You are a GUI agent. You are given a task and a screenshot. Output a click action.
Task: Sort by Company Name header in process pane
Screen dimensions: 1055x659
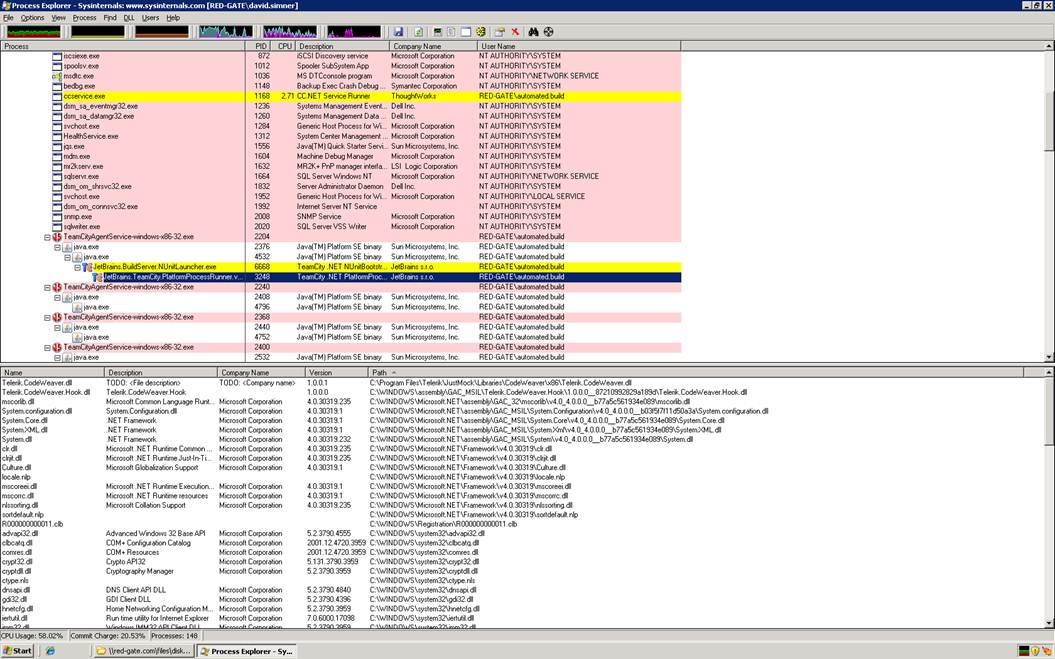pos(433,46)
